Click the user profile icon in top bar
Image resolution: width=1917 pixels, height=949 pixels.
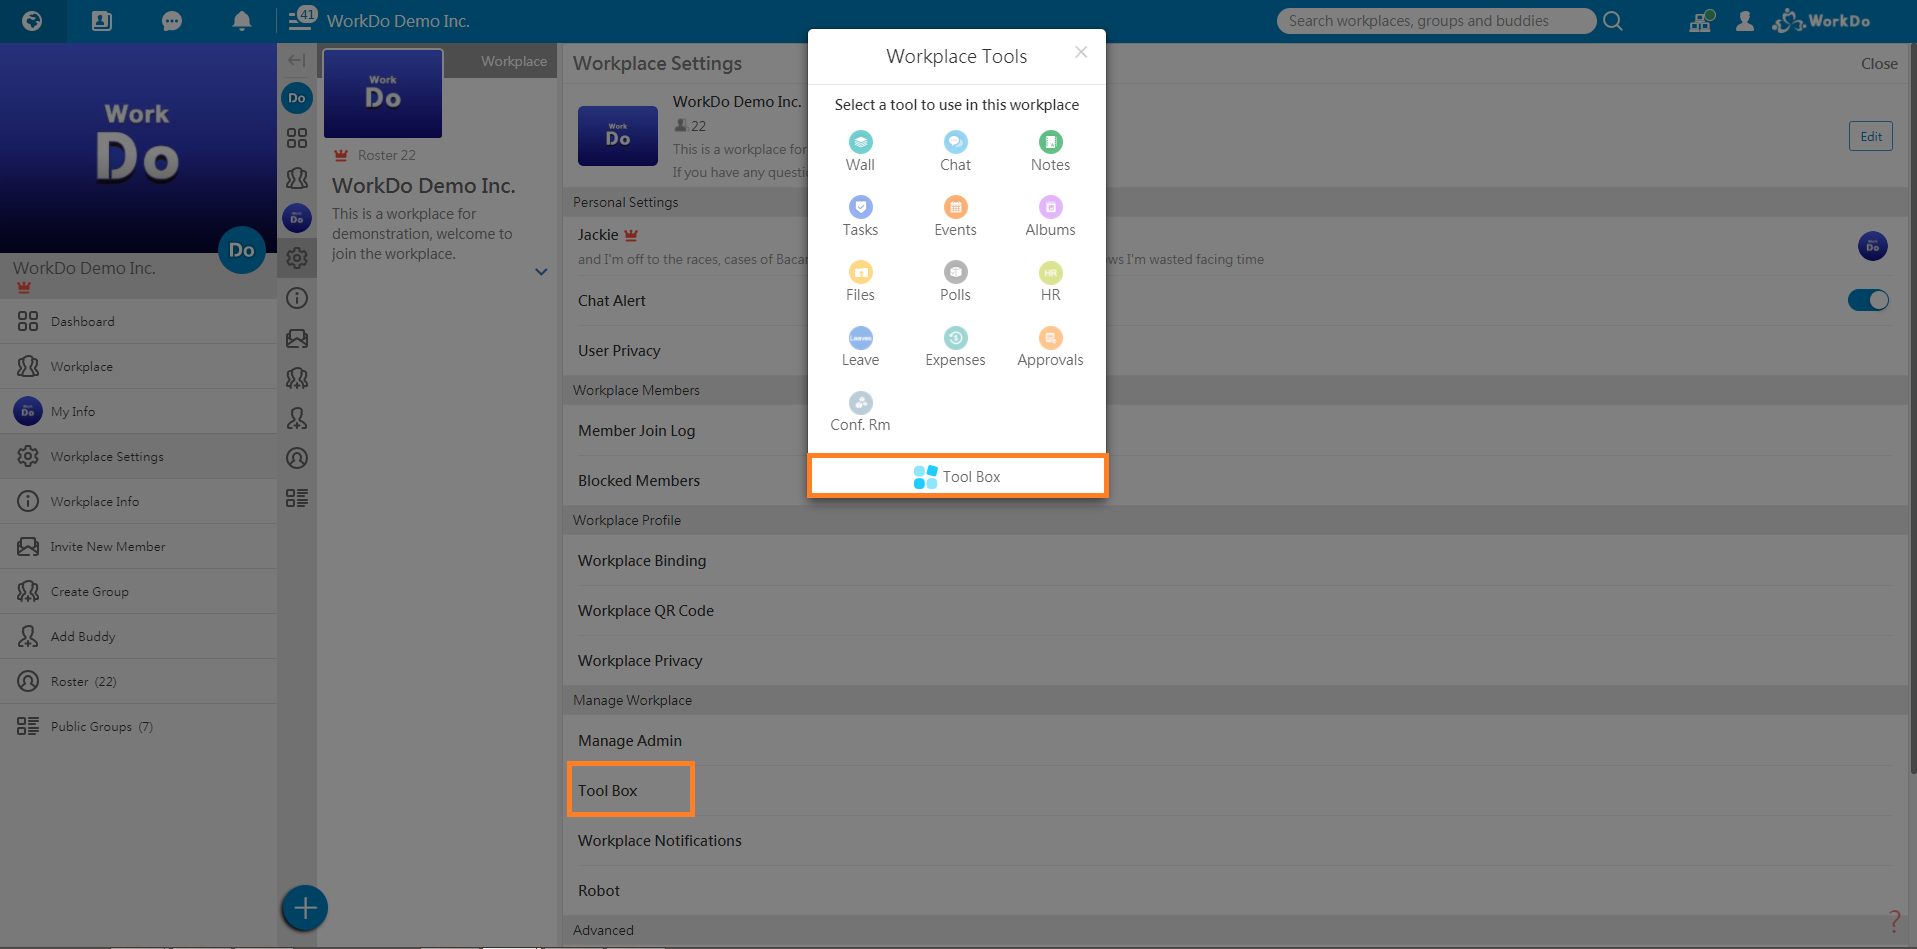pyautogui.click(x=1744, y=21)
